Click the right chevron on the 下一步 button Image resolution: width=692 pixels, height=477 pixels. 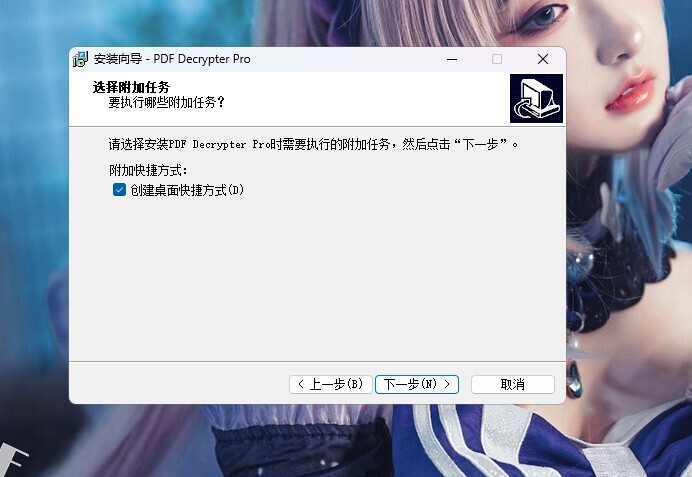(447, 384)
